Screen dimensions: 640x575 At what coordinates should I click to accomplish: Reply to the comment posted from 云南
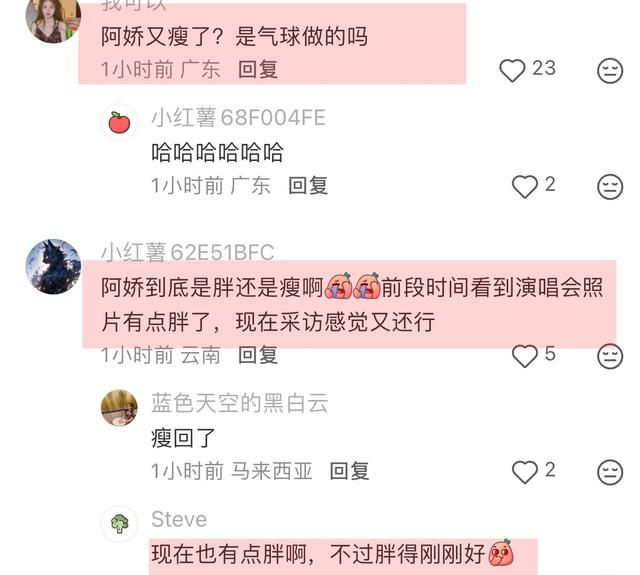pyautogui.click(x=258, y=355)
